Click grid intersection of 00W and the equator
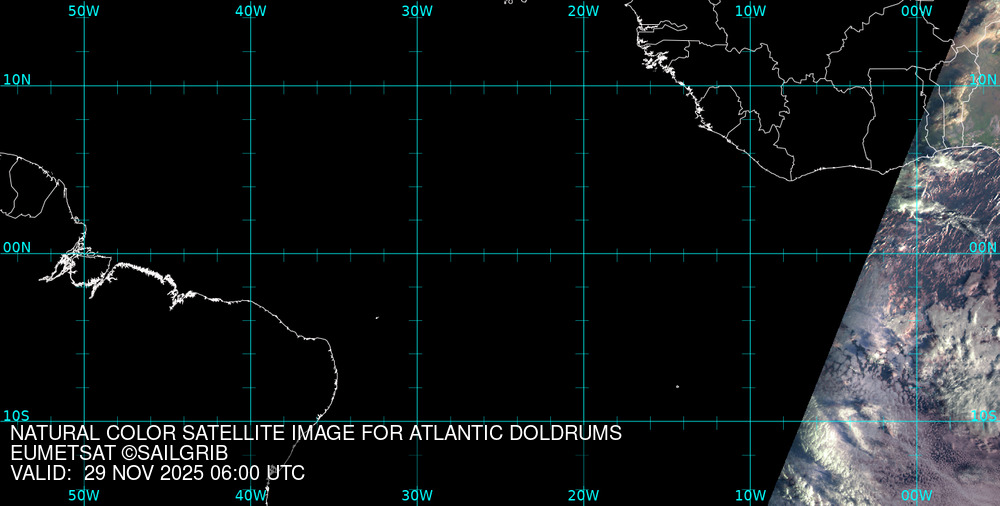The width and height of the screenshot is (1000, 506). coord(917,253)
